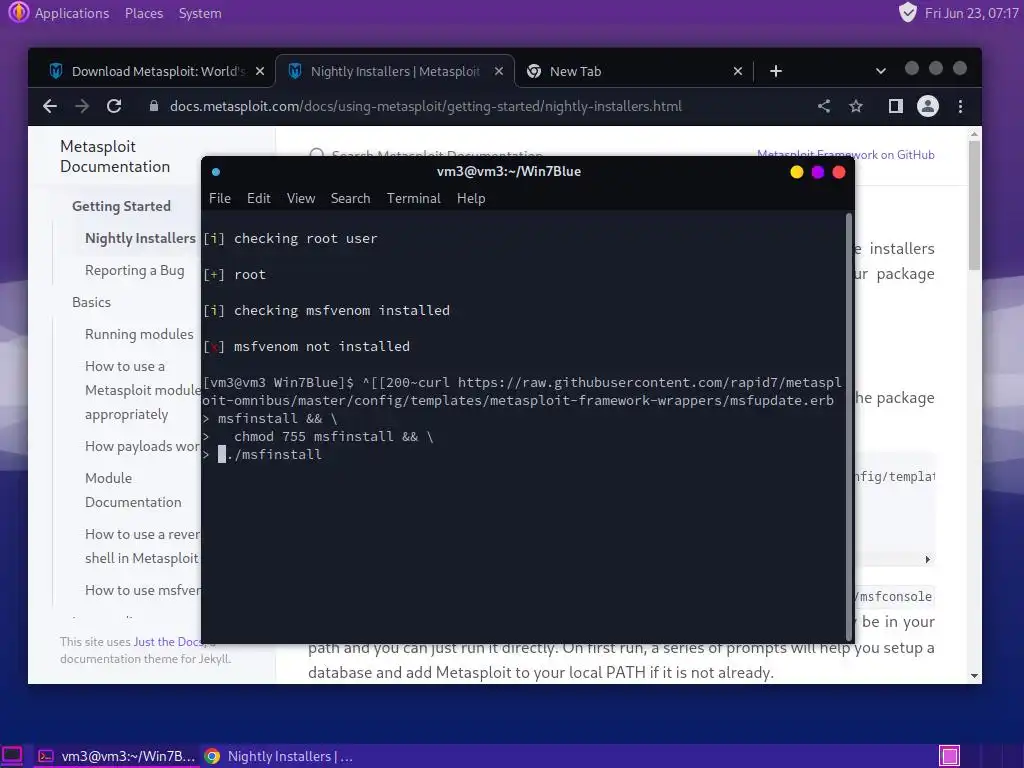Open the terminal File menu
Screen dimensions: 1024x768
(x=220, y=199)
